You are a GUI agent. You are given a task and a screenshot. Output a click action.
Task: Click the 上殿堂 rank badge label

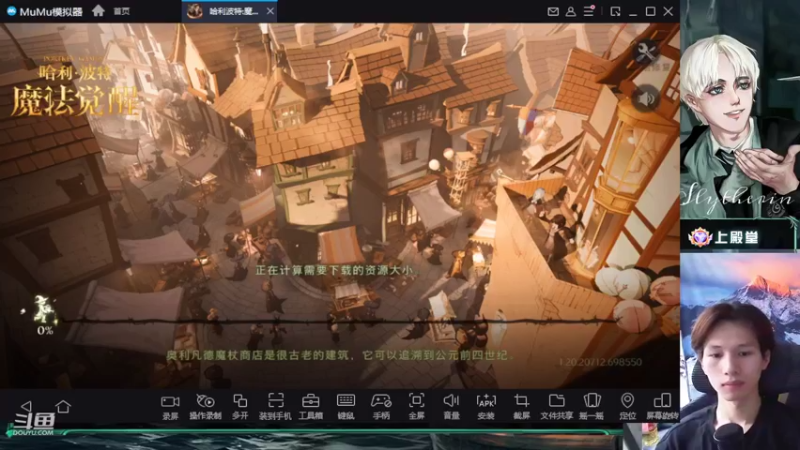pyautogui.click(x=723, y=237)
